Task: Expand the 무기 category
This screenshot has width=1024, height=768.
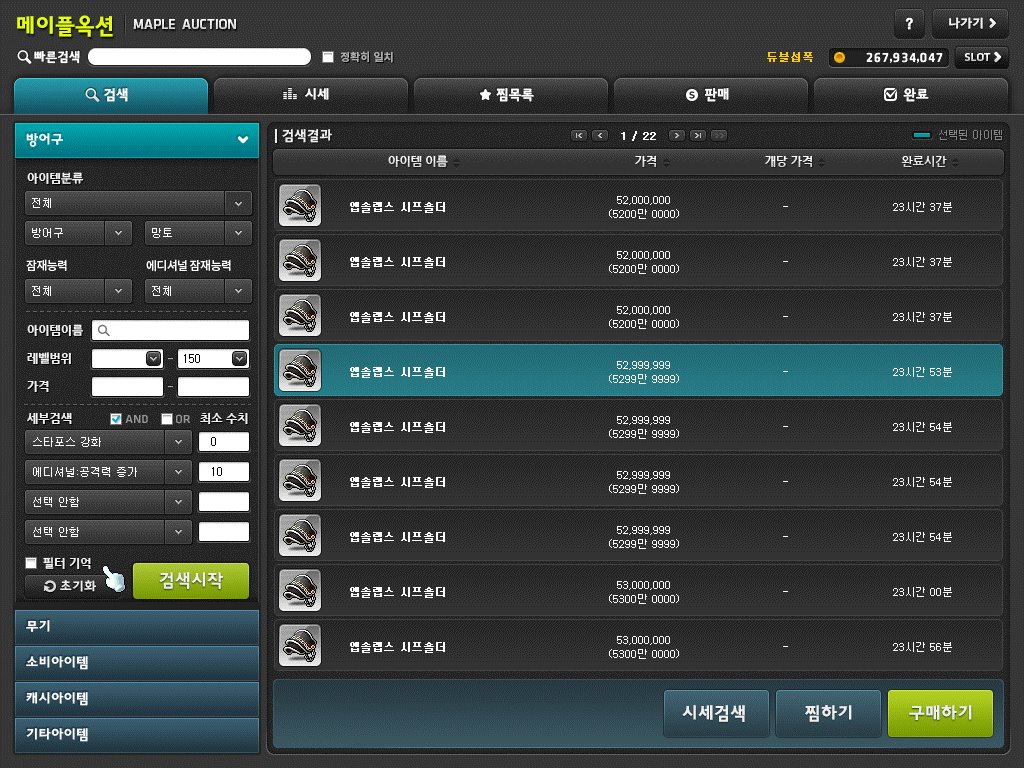Action: pos(137,626)
